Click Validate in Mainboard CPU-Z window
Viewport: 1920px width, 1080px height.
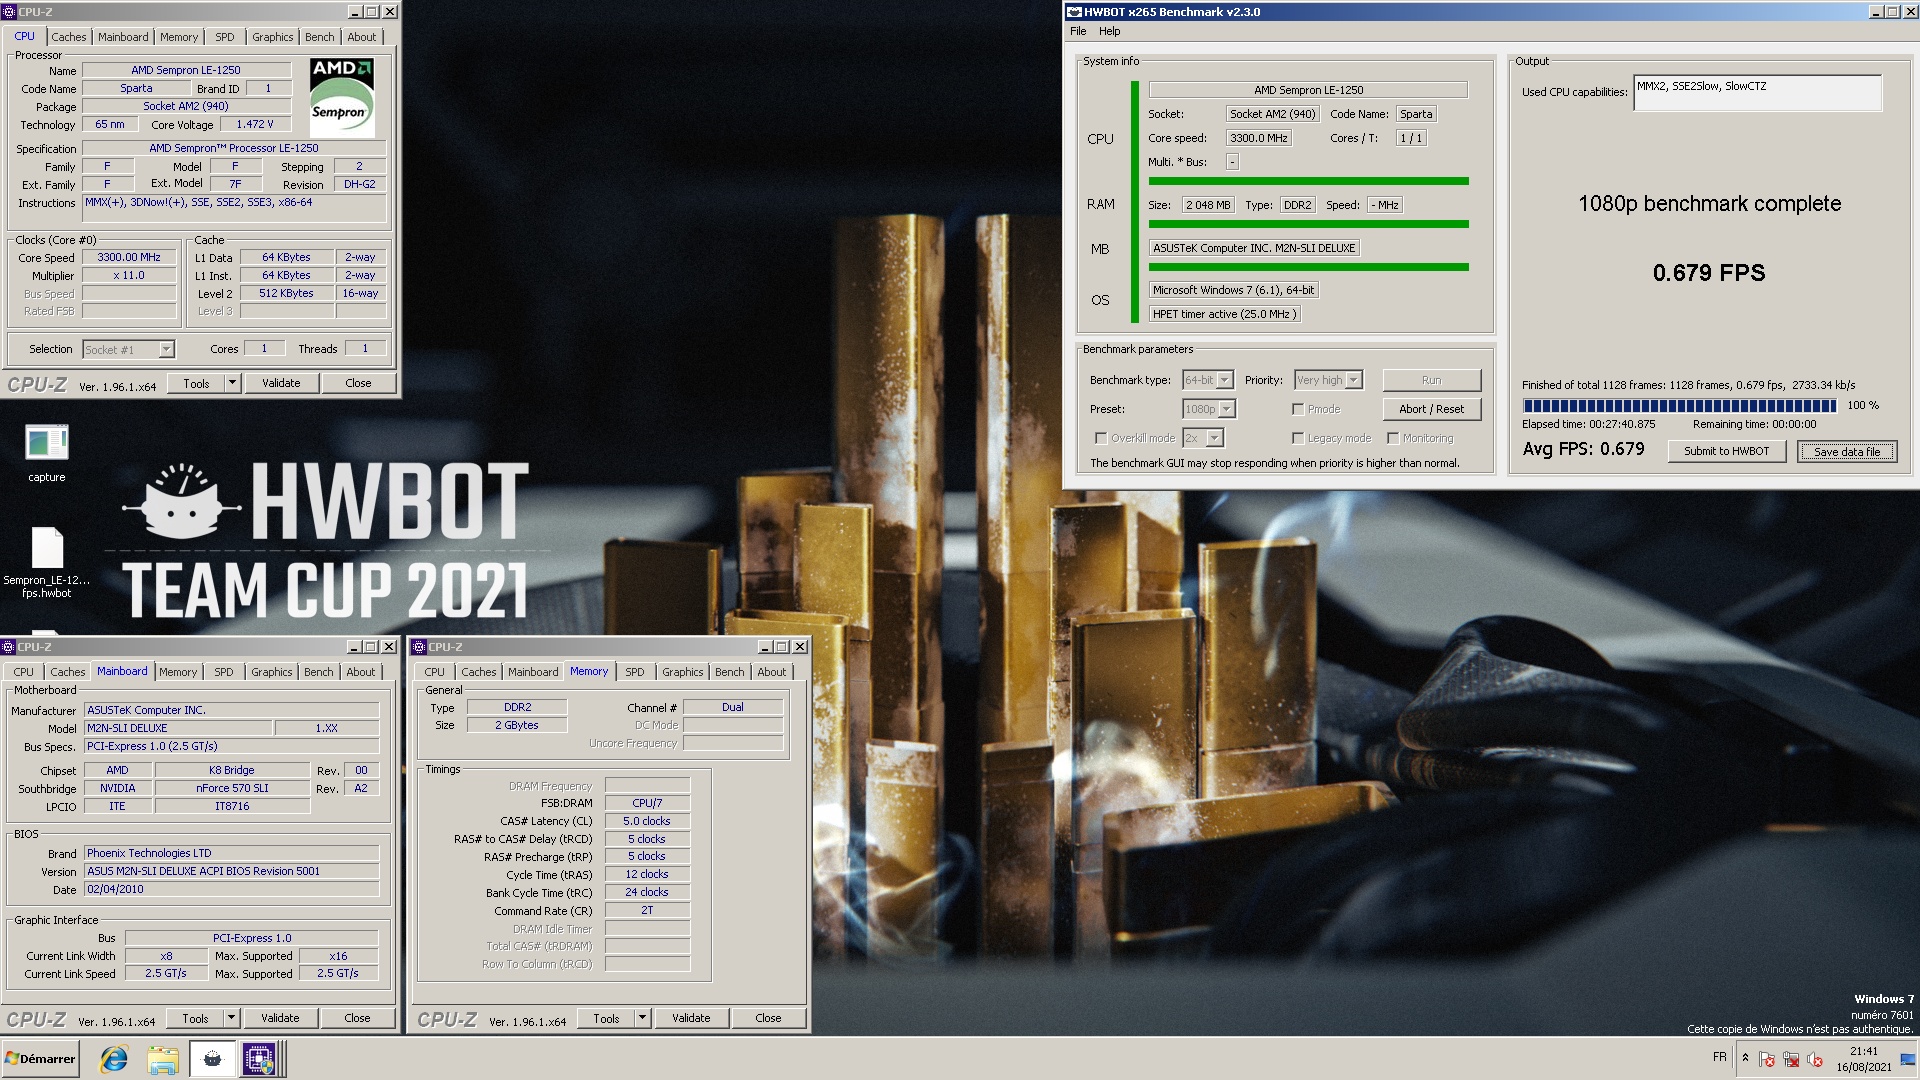280,1018
